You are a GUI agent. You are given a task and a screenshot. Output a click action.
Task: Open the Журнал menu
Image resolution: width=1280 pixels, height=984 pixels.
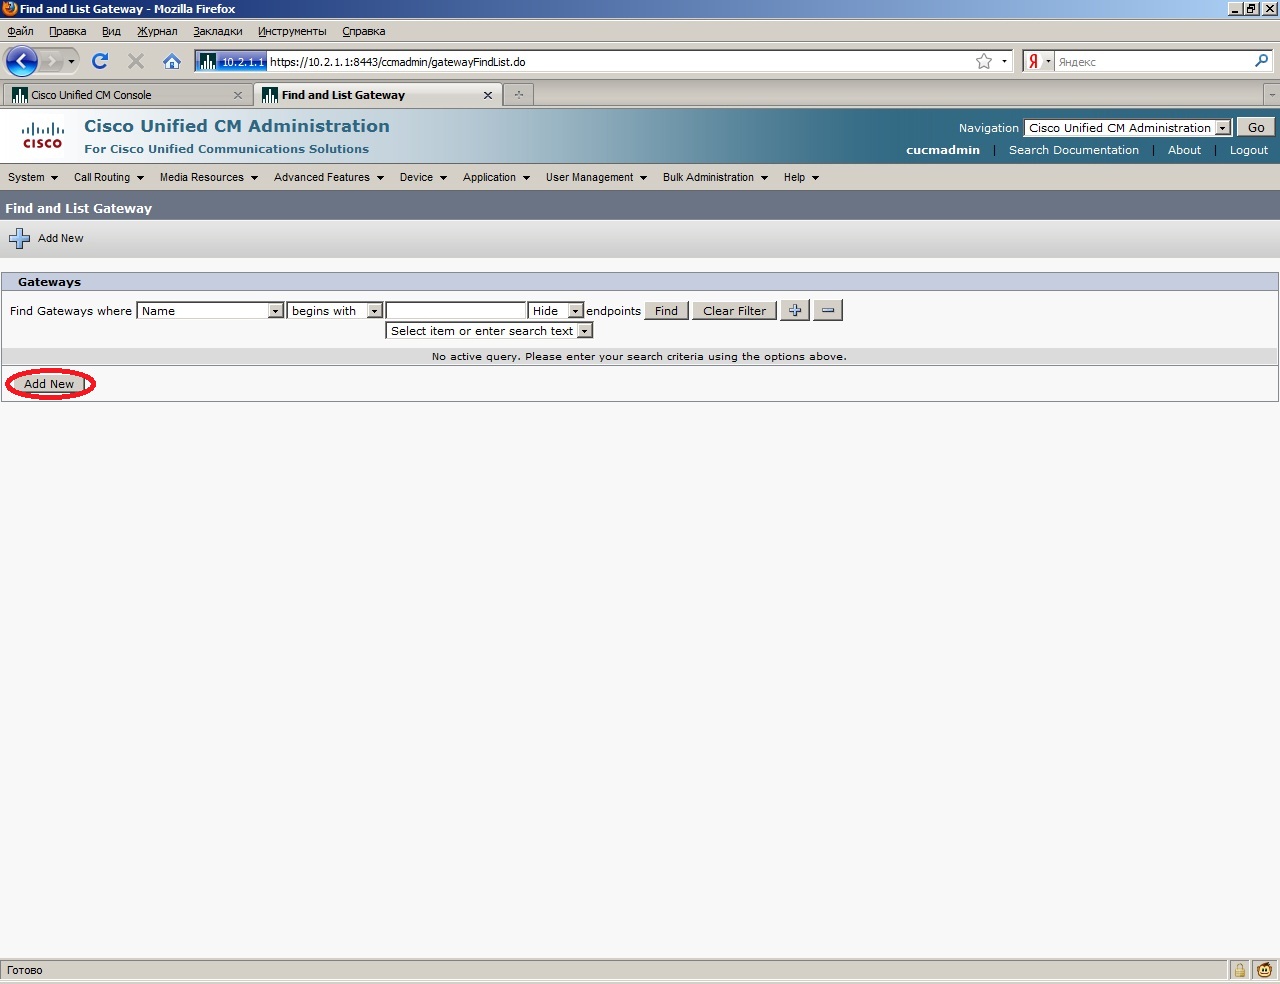click(x=157, y=31)
